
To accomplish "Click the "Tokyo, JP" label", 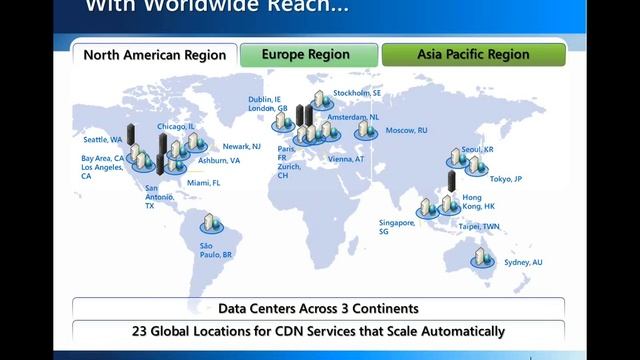I will click(505, 179).
